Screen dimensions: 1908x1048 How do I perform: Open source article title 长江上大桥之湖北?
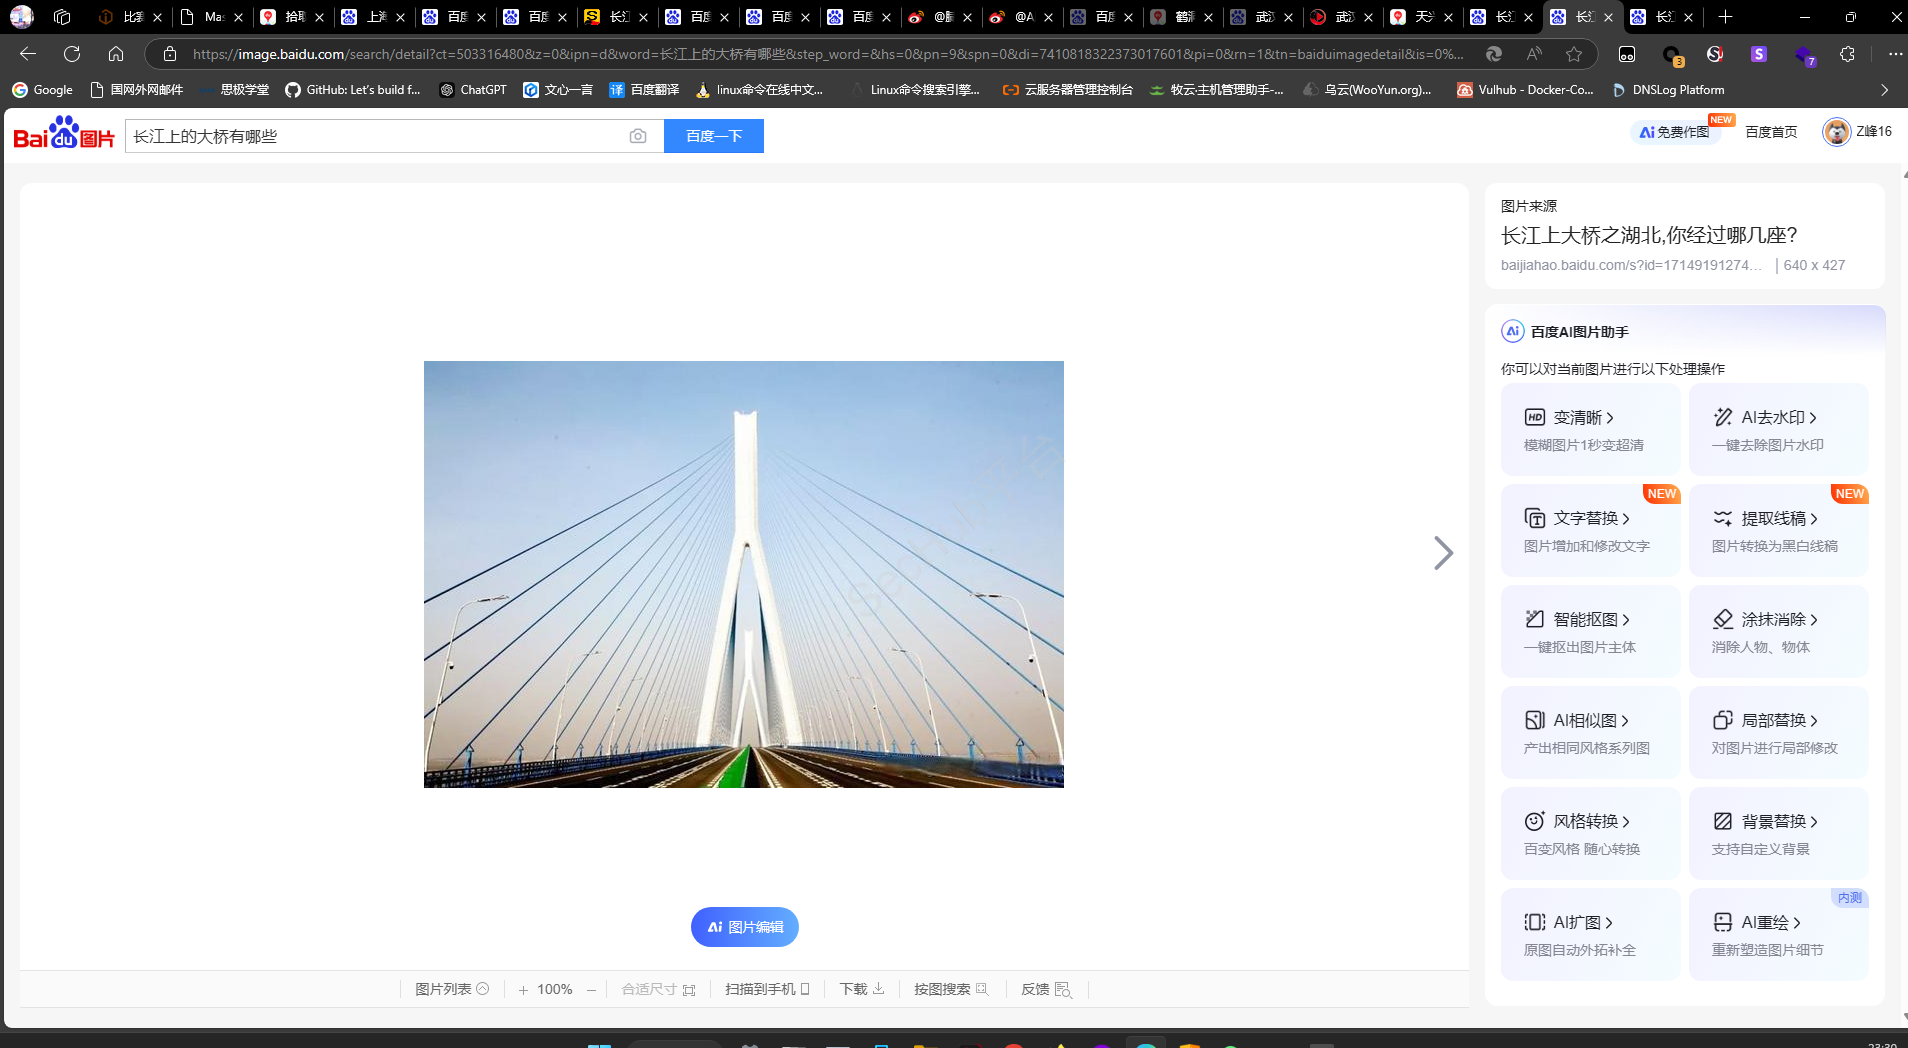[1649, 235]
